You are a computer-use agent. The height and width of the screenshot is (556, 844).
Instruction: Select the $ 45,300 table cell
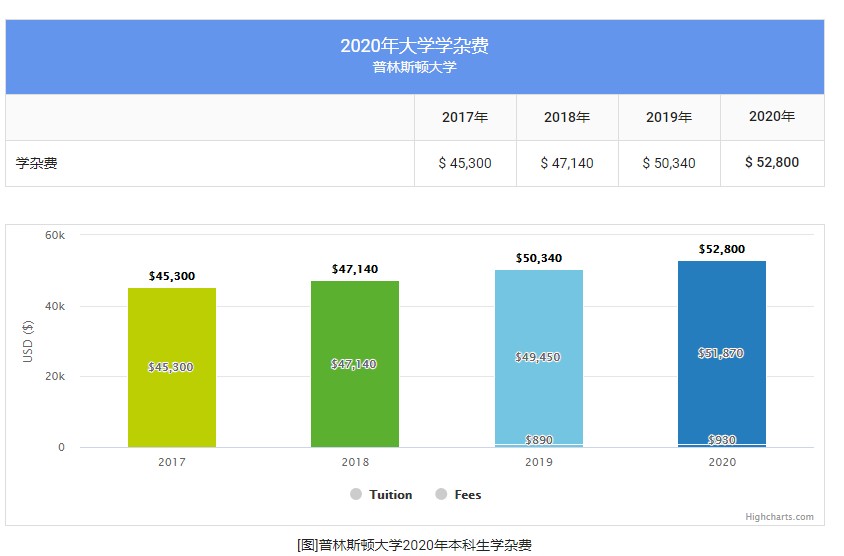point(465,163)
